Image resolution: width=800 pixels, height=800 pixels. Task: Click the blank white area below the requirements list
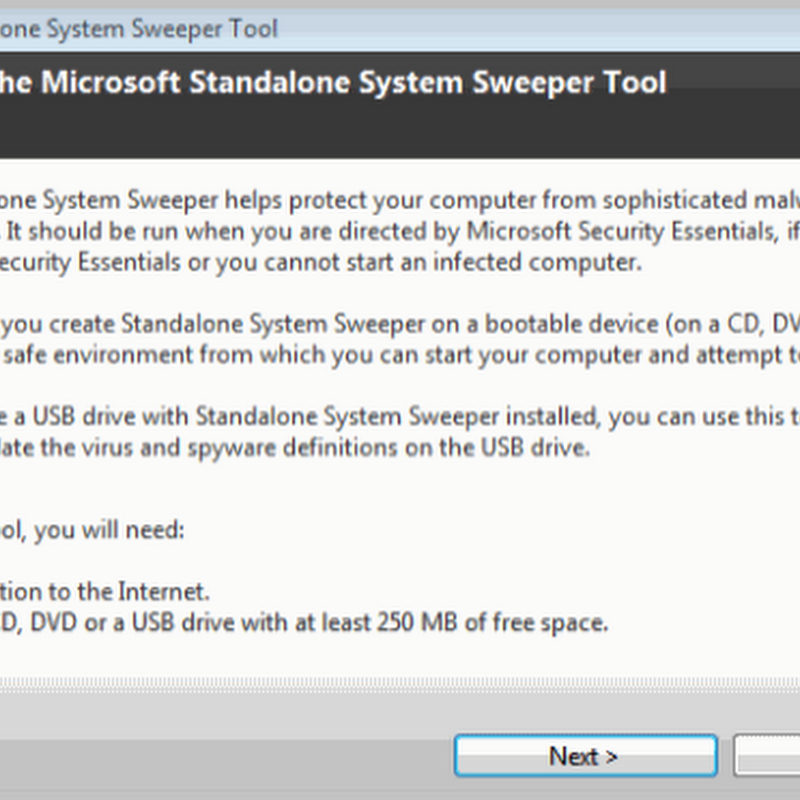pyautogui.click(x=400, y=662)
